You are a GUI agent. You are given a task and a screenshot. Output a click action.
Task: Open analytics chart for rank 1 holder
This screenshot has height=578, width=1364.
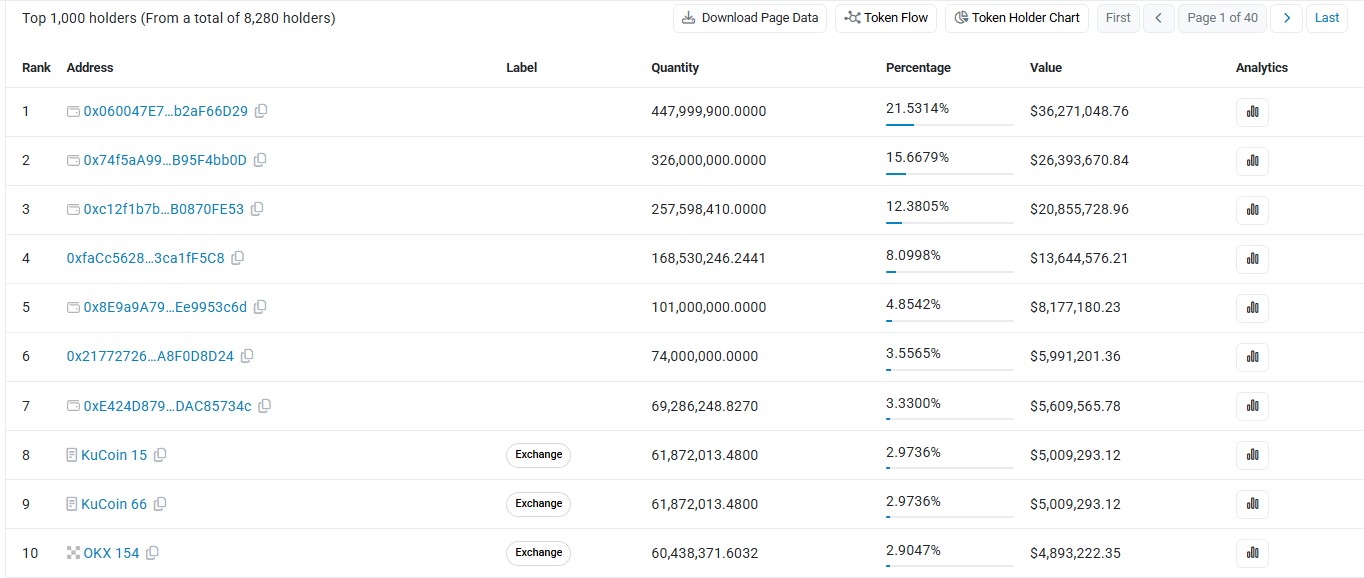(1252, 112)
